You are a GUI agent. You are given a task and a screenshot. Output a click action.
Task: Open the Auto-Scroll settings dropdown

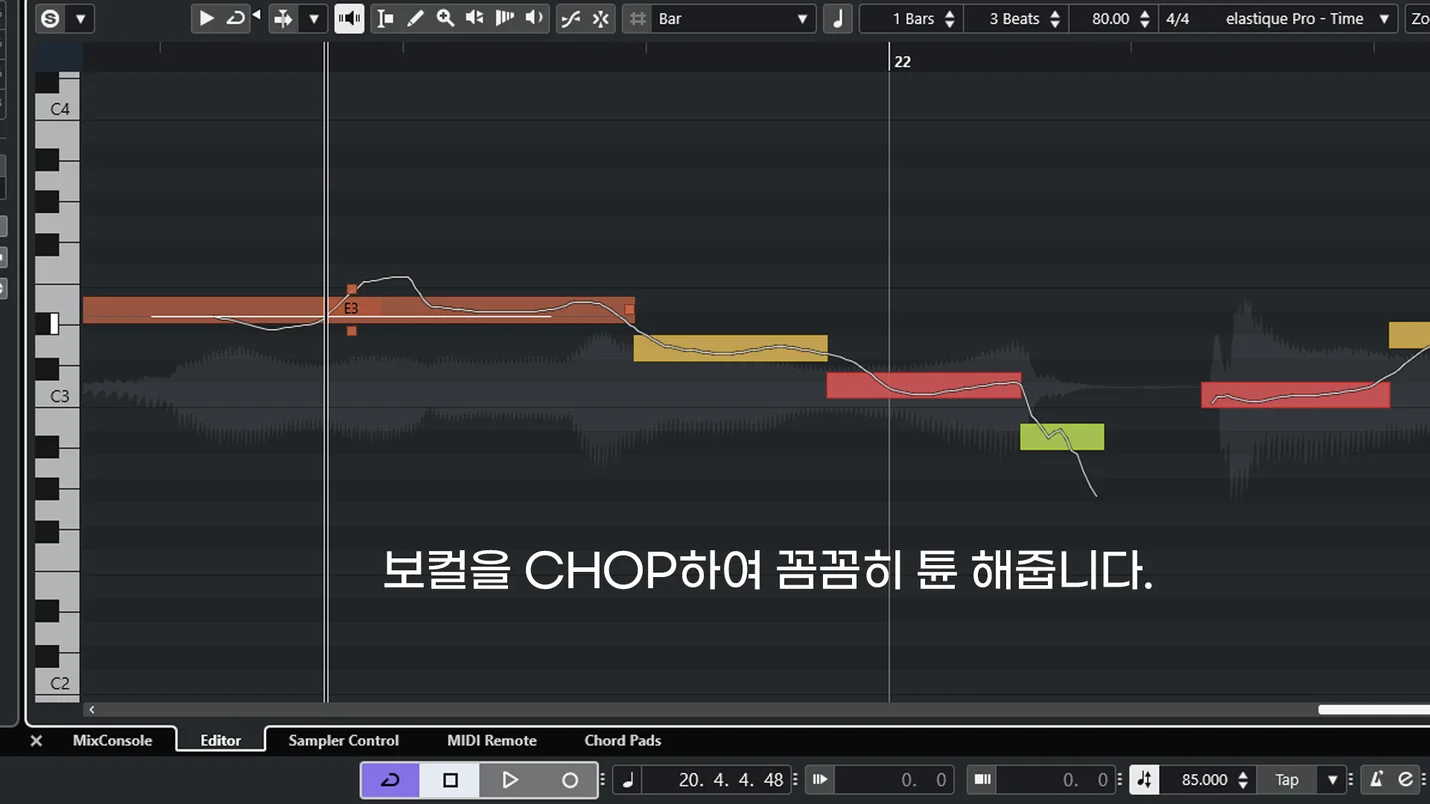tap(313, 18)
